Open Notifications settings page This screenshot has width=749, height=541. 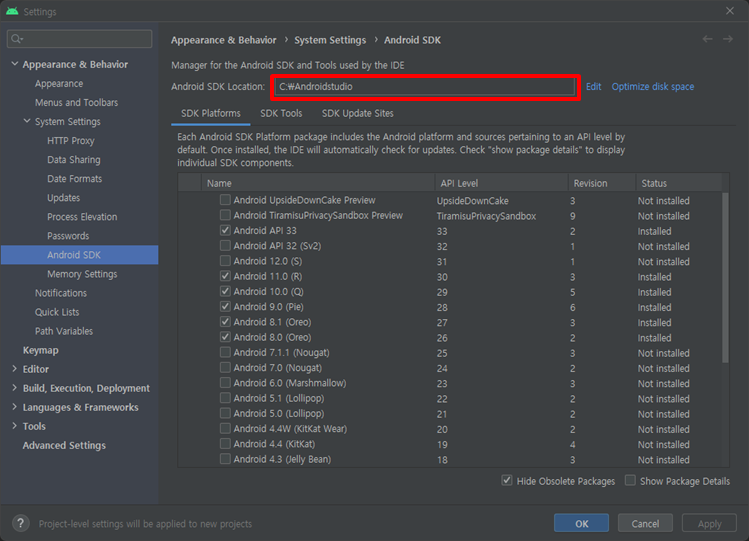[x=61, y=293]
